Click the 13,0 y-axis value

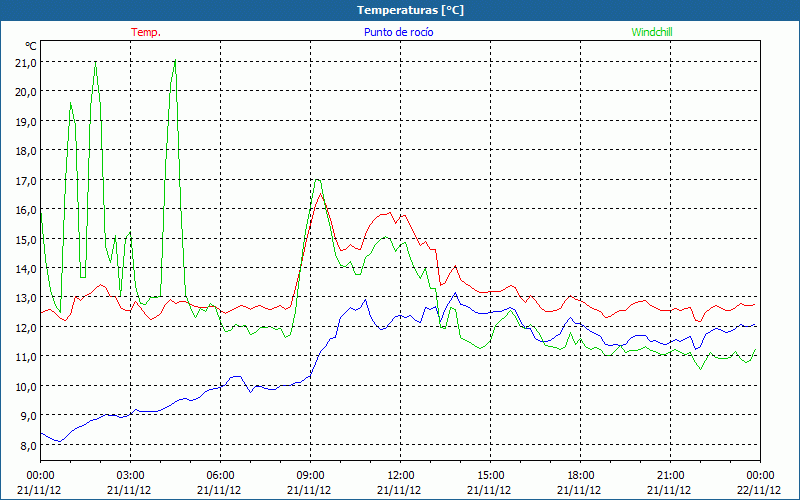tap(28, 298)
